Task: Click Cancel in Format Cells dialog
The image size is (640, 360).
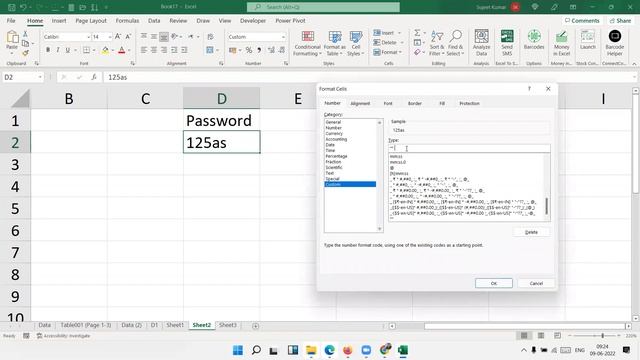Action: (536, 283)
